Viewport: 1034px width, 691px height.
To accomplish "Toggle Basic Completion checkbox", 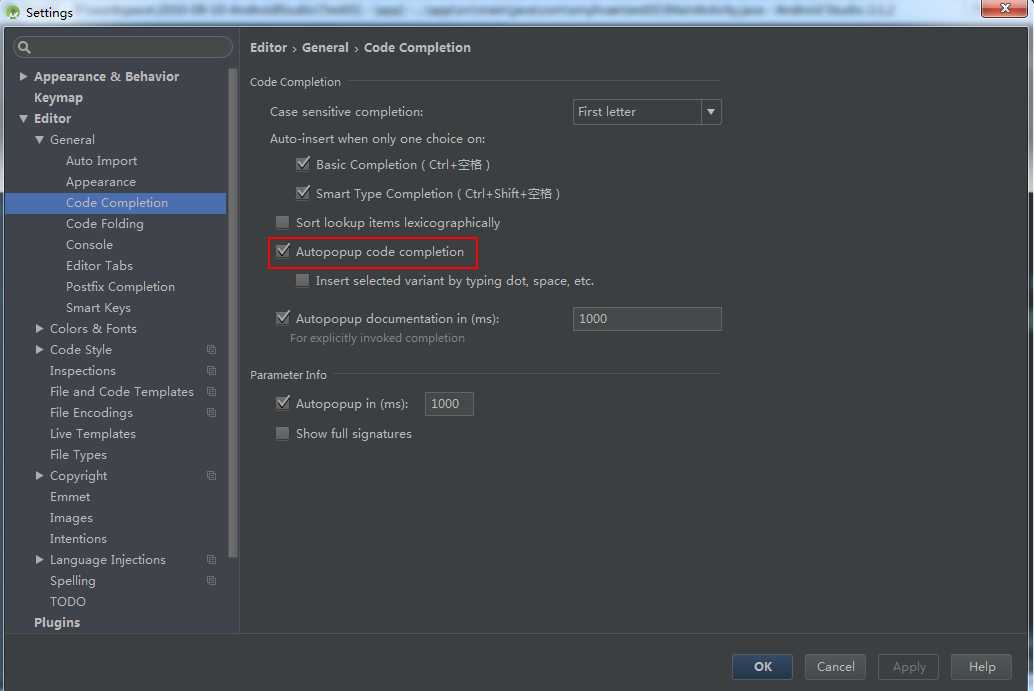I will click(303, 164).
